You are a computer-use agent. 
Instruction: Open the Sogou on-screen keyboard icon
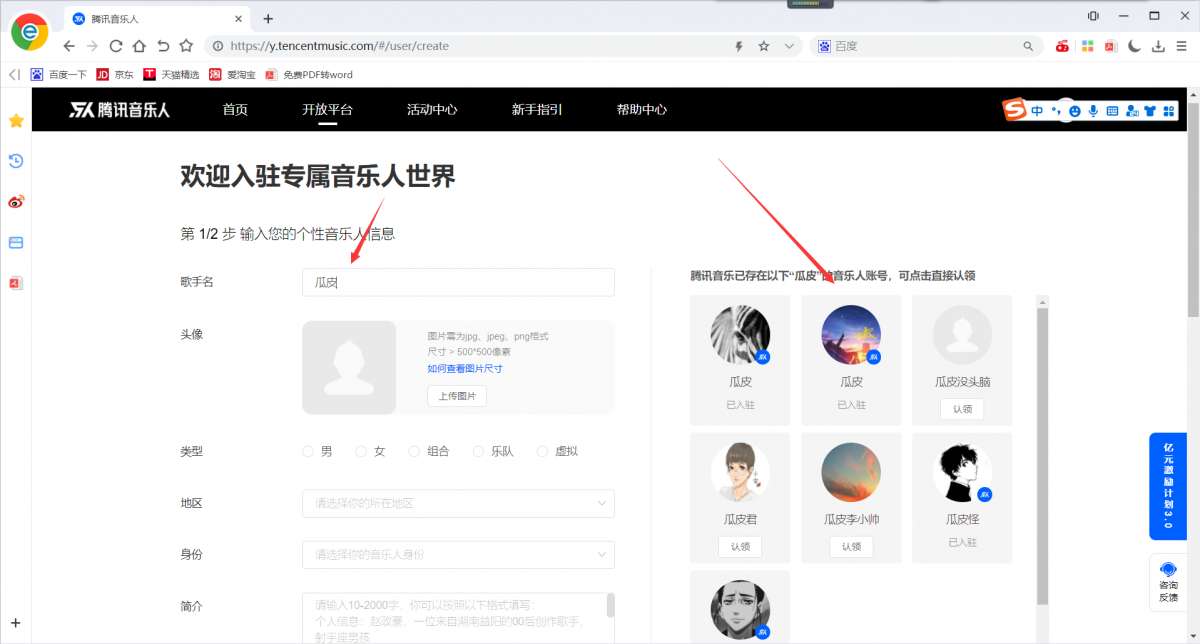(1112, 112)
